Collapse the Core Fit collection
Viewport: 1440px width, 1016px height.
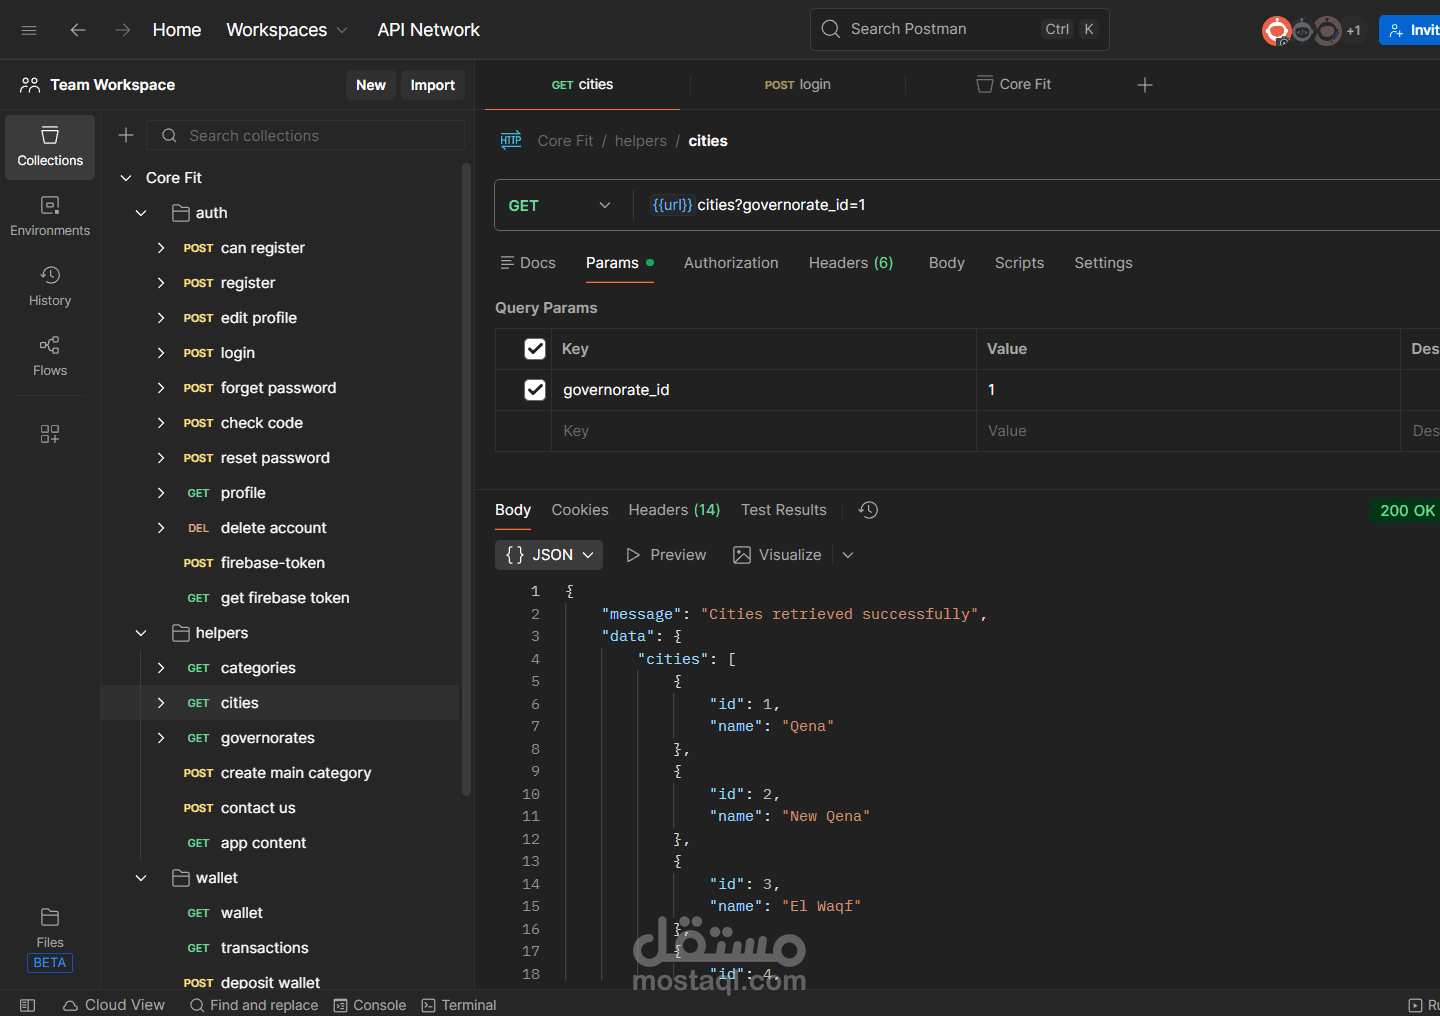click(x=126, y=178)
